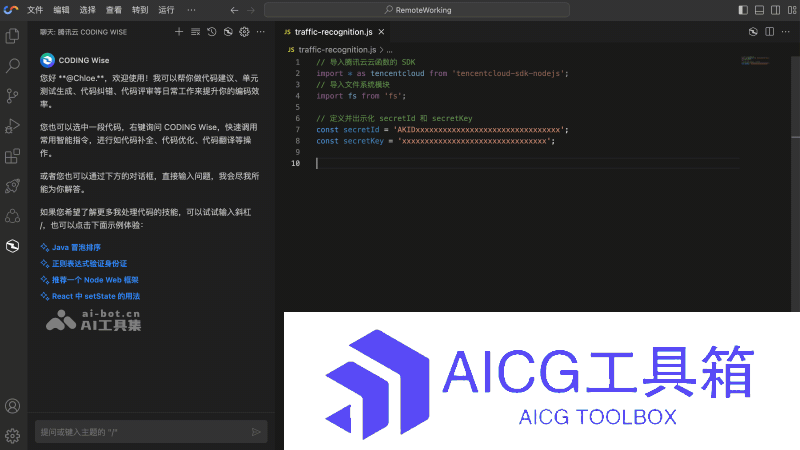This screenshot has width=800, height=450.
Task: Open the Search view in activity bar
Action: pyautogui.click(x=12, y=66)
